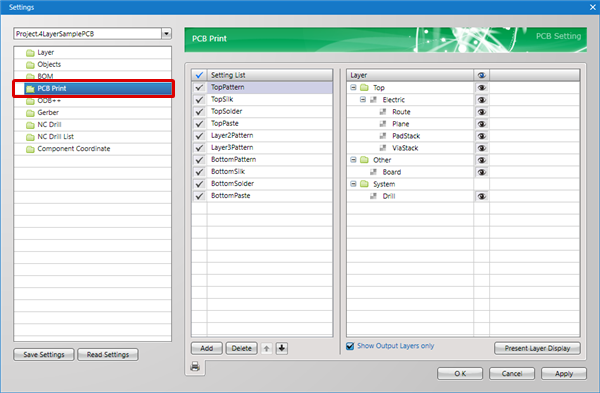The image size is (600, 393).
Task: Uncheck the BottomPaste setting checkmark
Action: tap(199, 196)
